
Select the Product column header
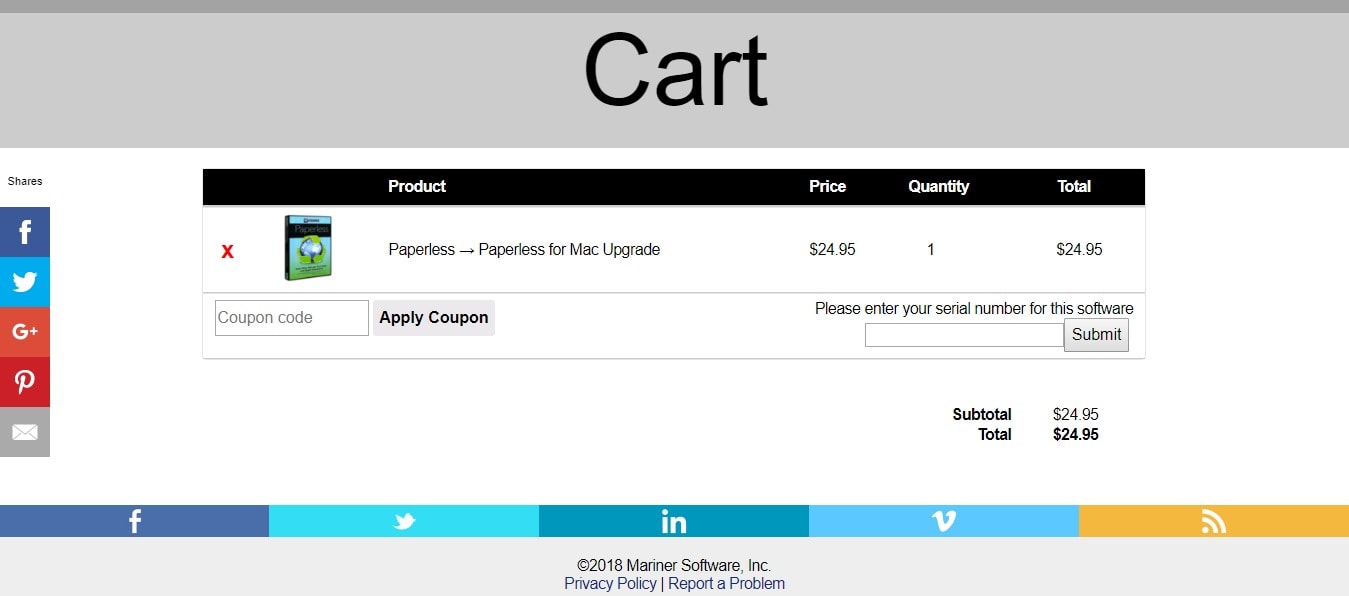pos(417,186)
